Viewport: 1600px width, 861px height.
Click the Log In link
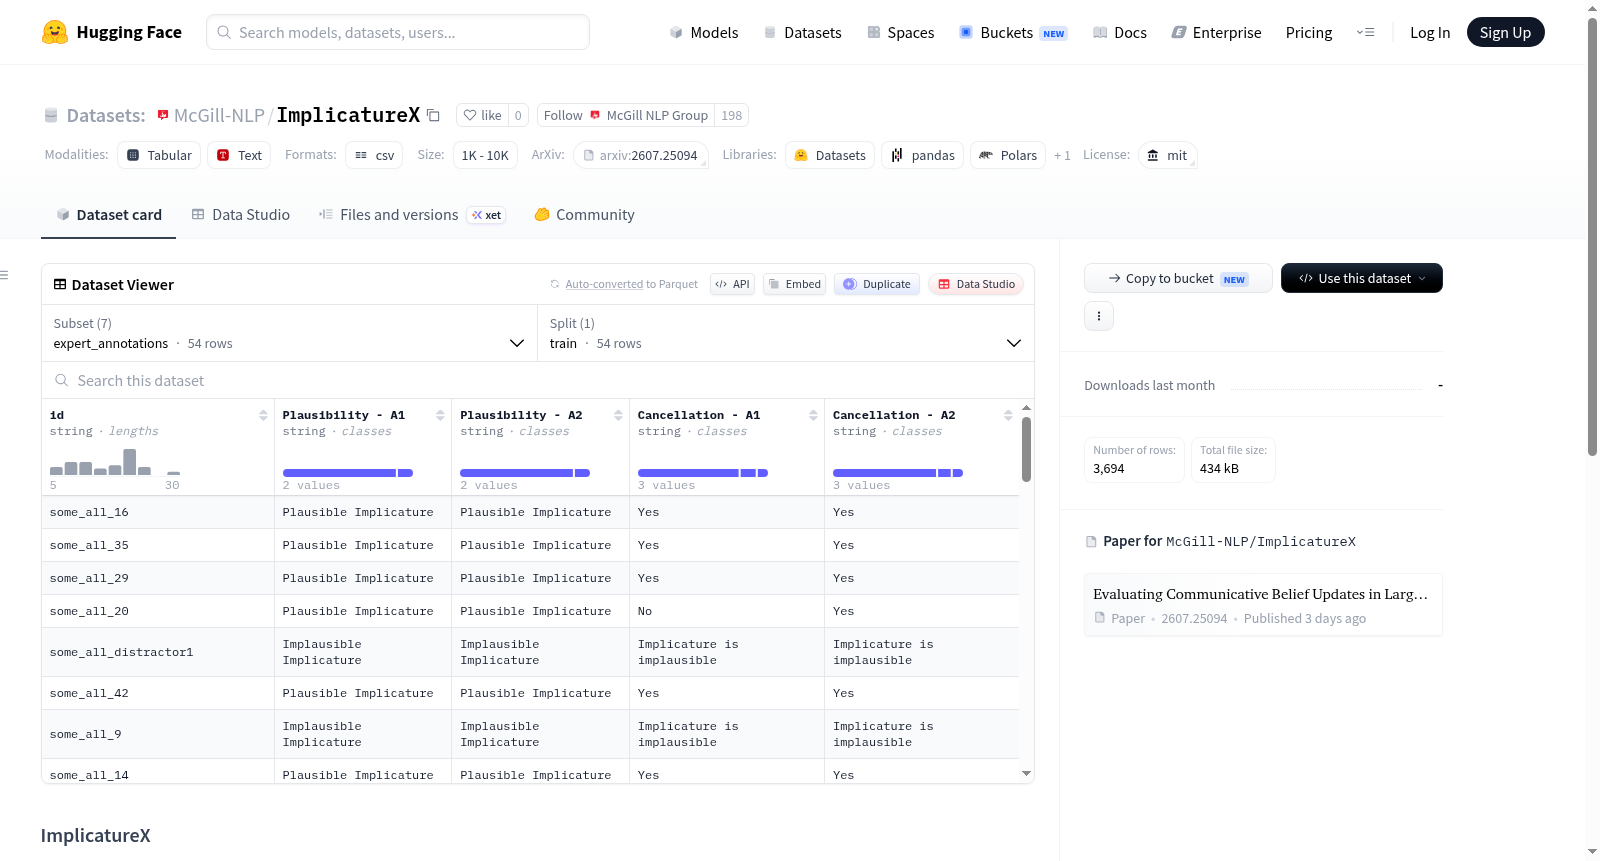tap(1430, 32)
